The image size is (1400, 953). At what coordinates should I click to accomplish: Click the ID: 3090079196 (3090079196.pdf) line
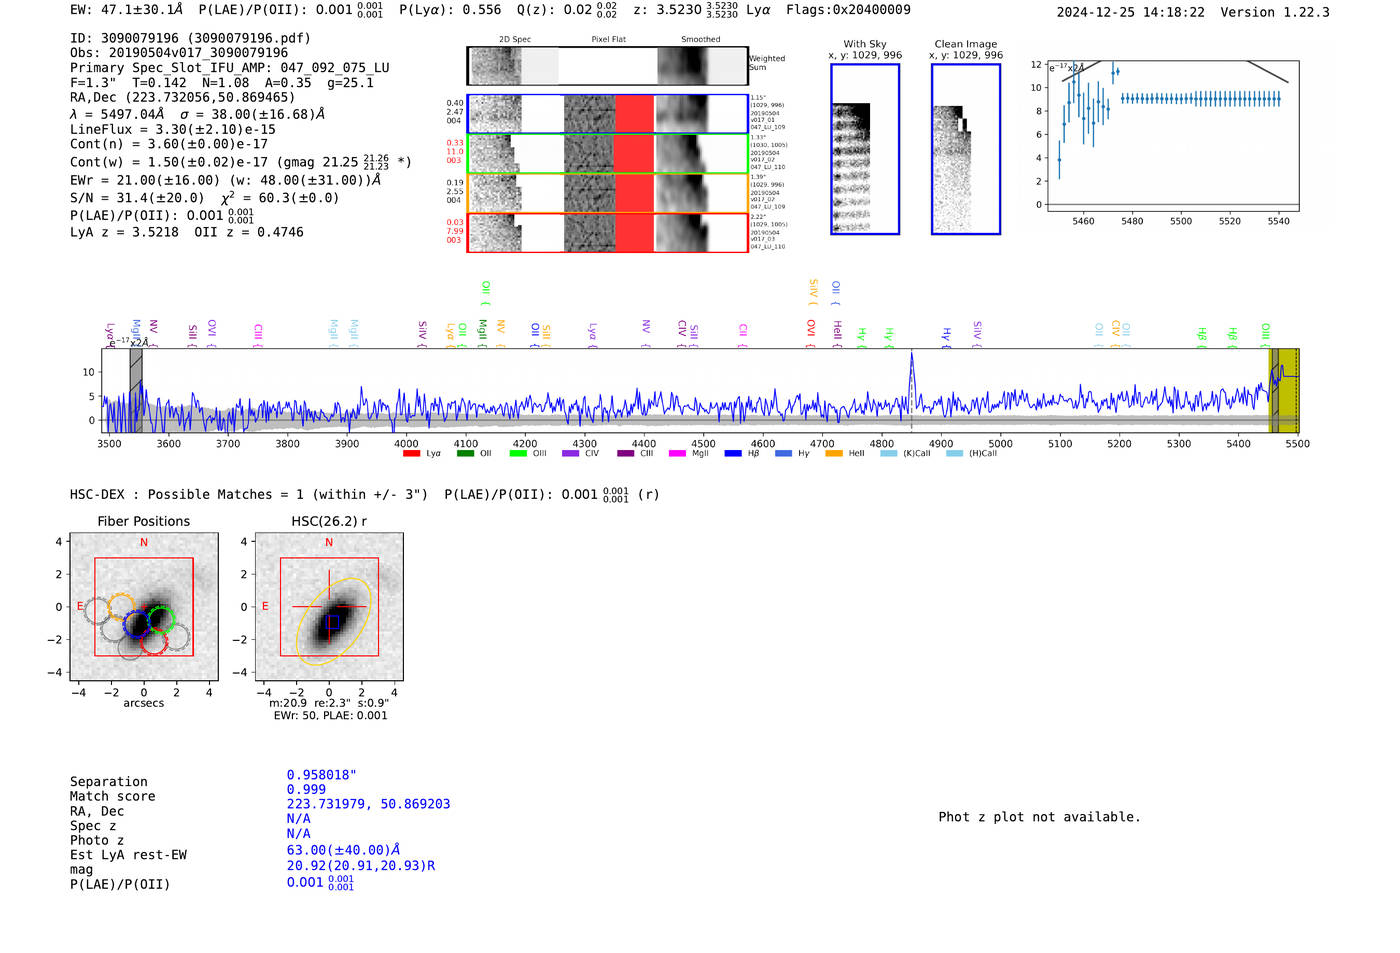(190, 38)
